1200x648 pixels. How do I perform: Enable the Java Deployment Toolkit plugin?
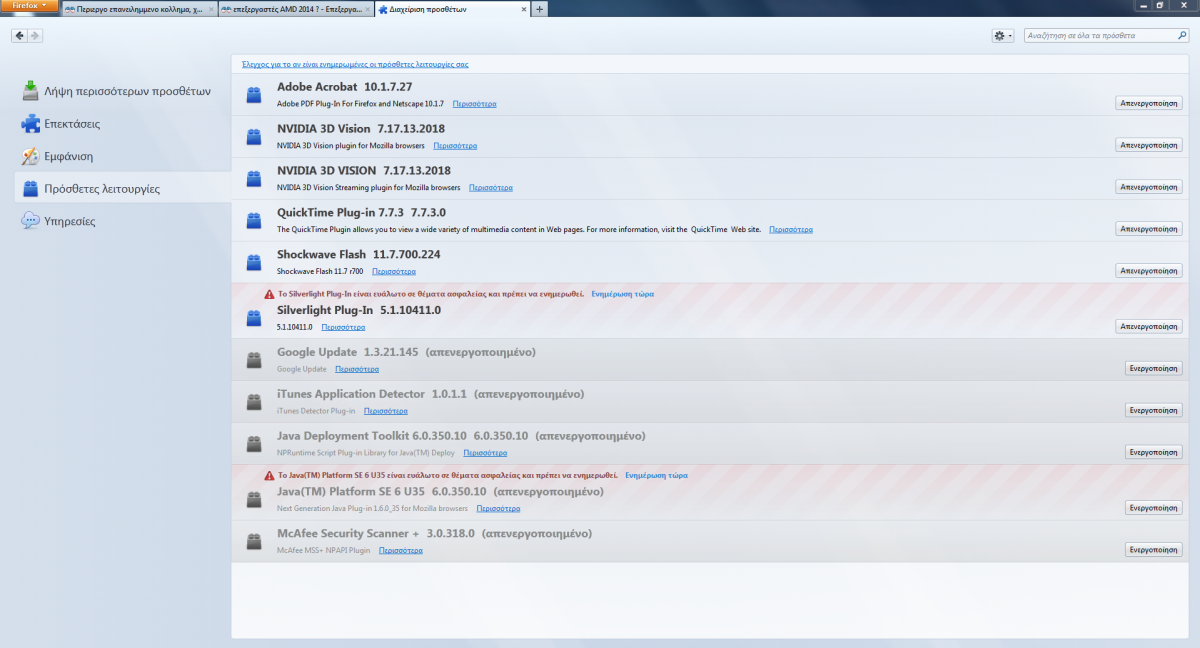point(1154,452)
